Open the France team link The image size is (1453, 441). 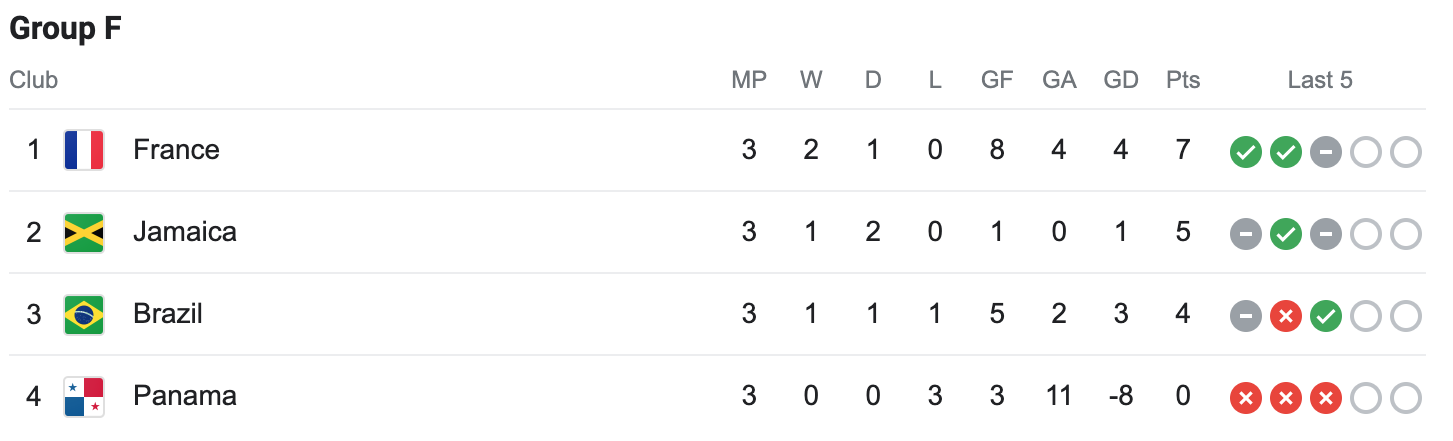click(x=176, y=150)
